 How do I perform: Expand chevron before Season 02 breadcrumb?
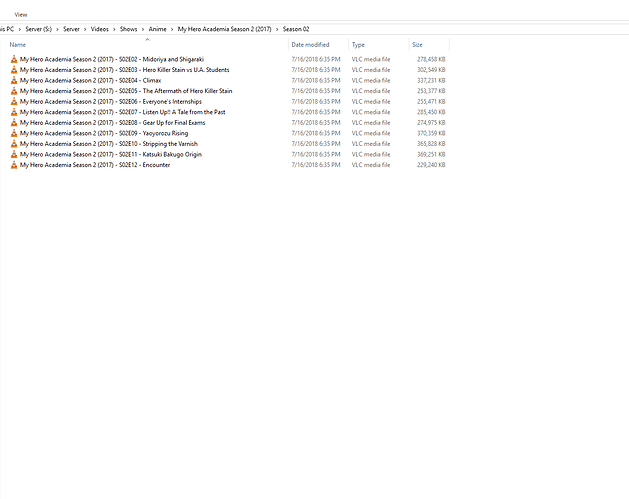[277, 29]
